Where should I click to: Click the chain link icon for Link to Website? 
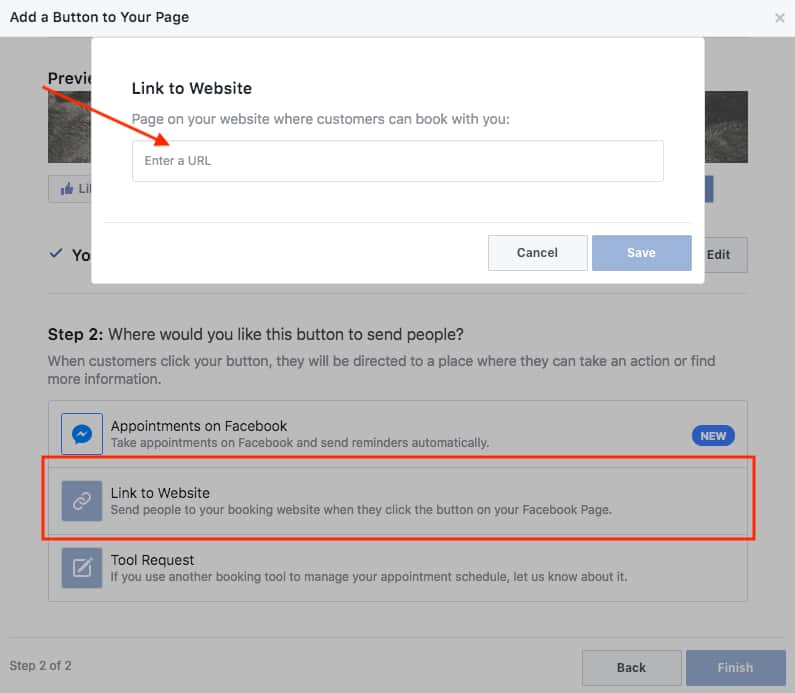pos(82,501)
